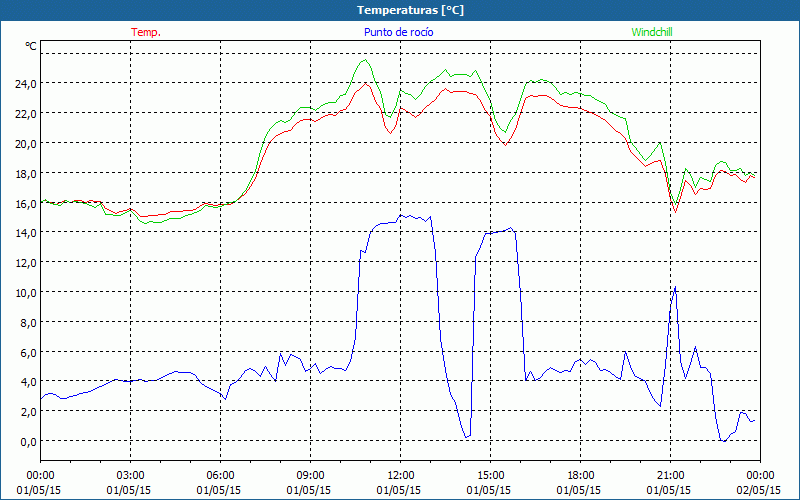This screenshot has width=800, height=500.
Task: Select the green 'Windchill' legend label
Action: [x=652, y=32]
